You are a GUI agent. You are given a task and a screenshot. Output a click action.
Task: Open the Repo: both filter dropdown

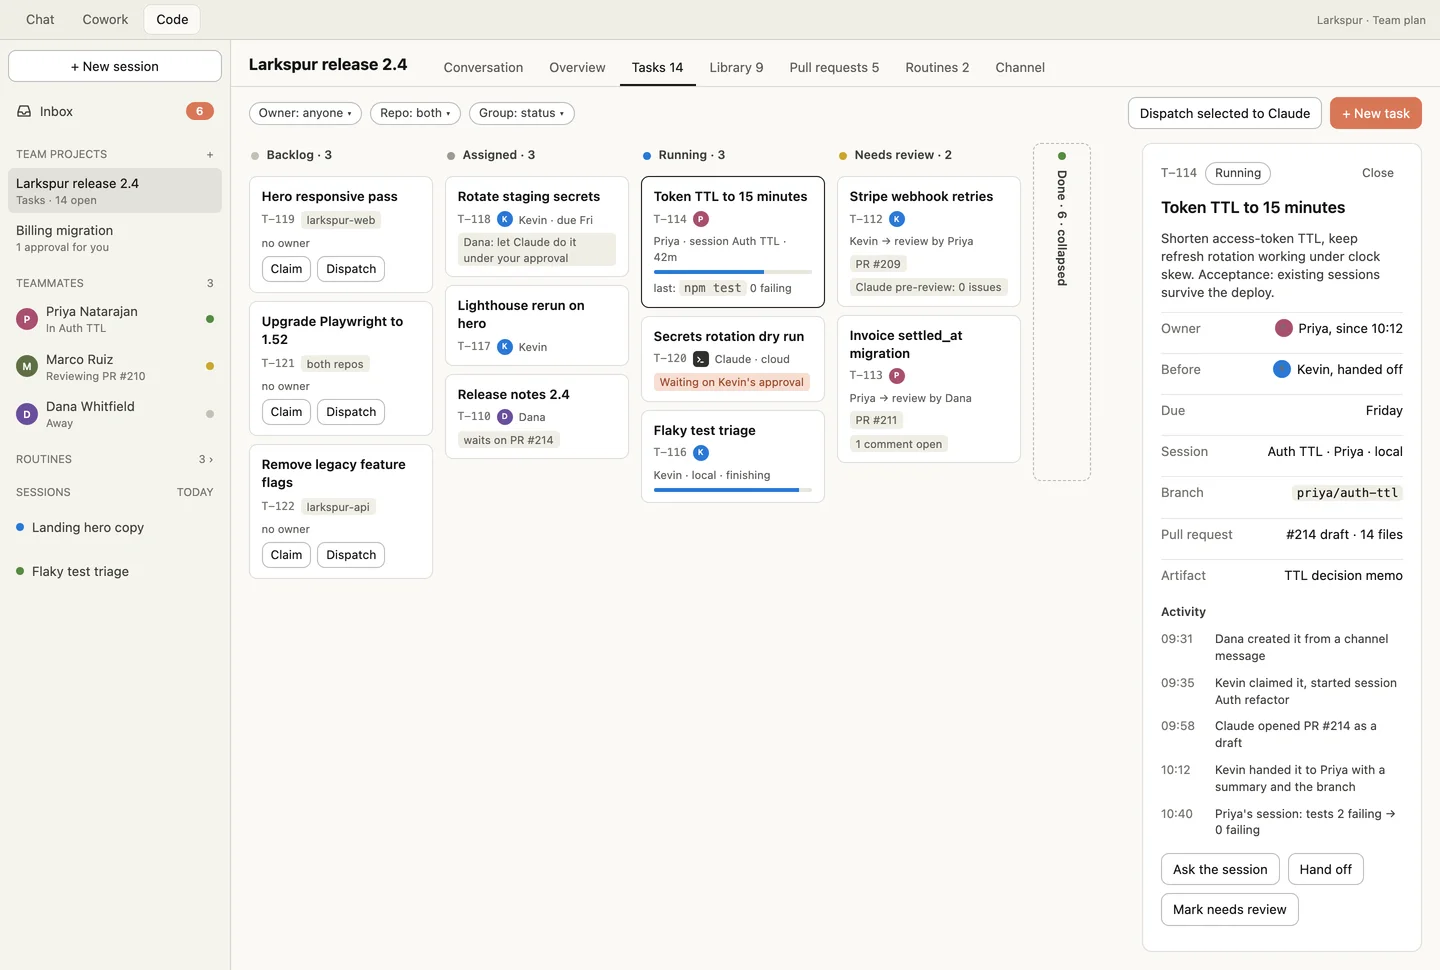[x=415, y=113]
